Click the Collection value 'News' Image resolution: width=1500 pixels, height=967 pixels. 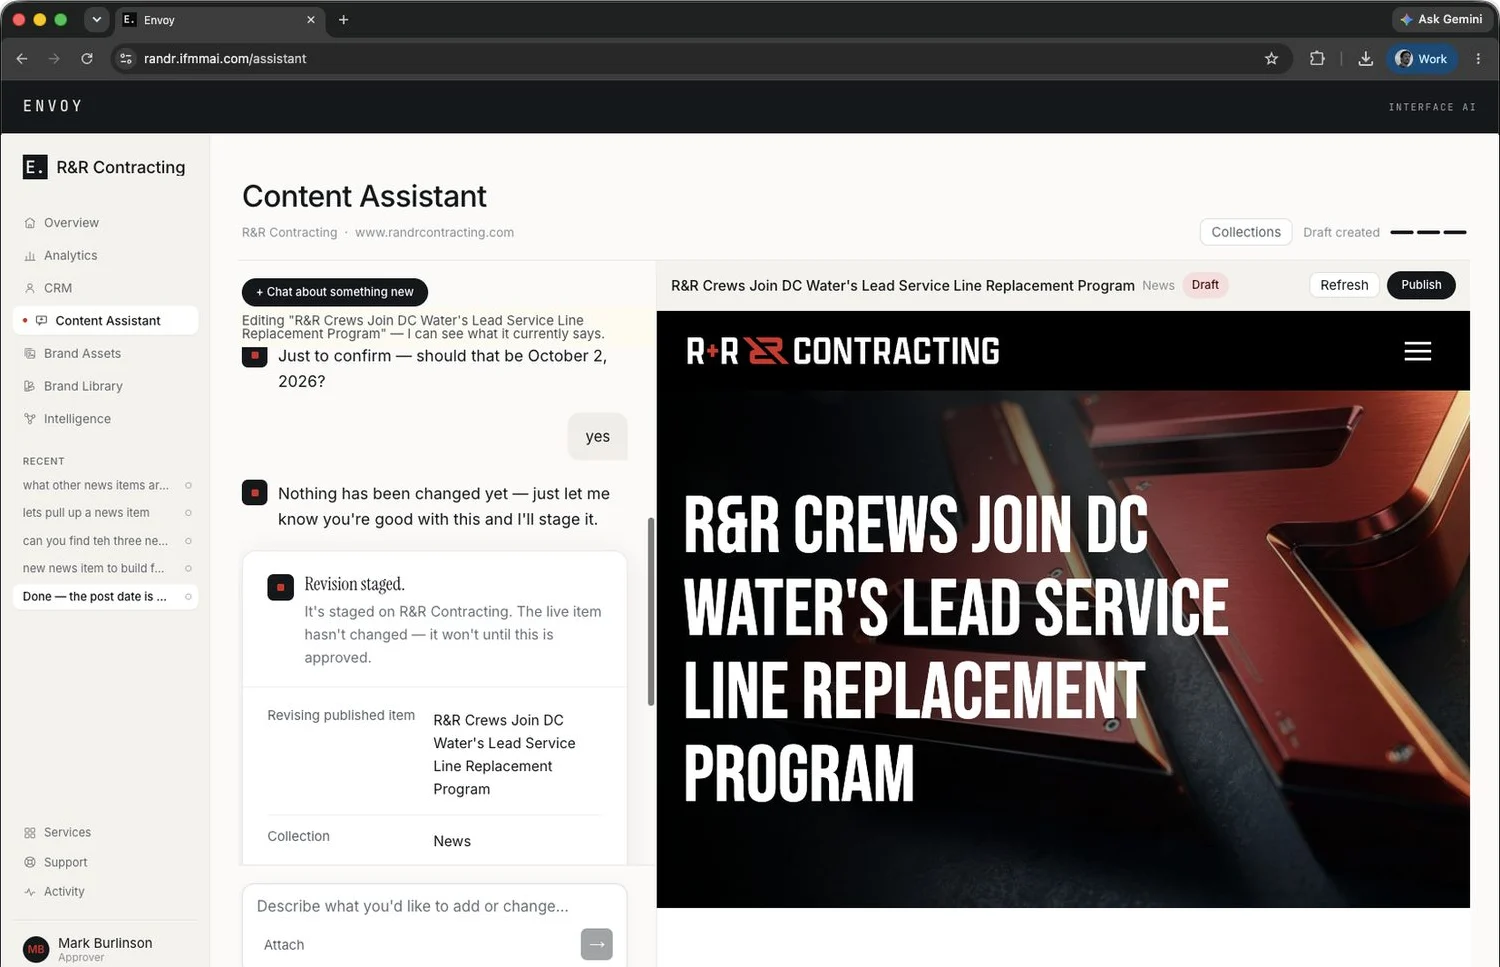(x=452, y=841)
